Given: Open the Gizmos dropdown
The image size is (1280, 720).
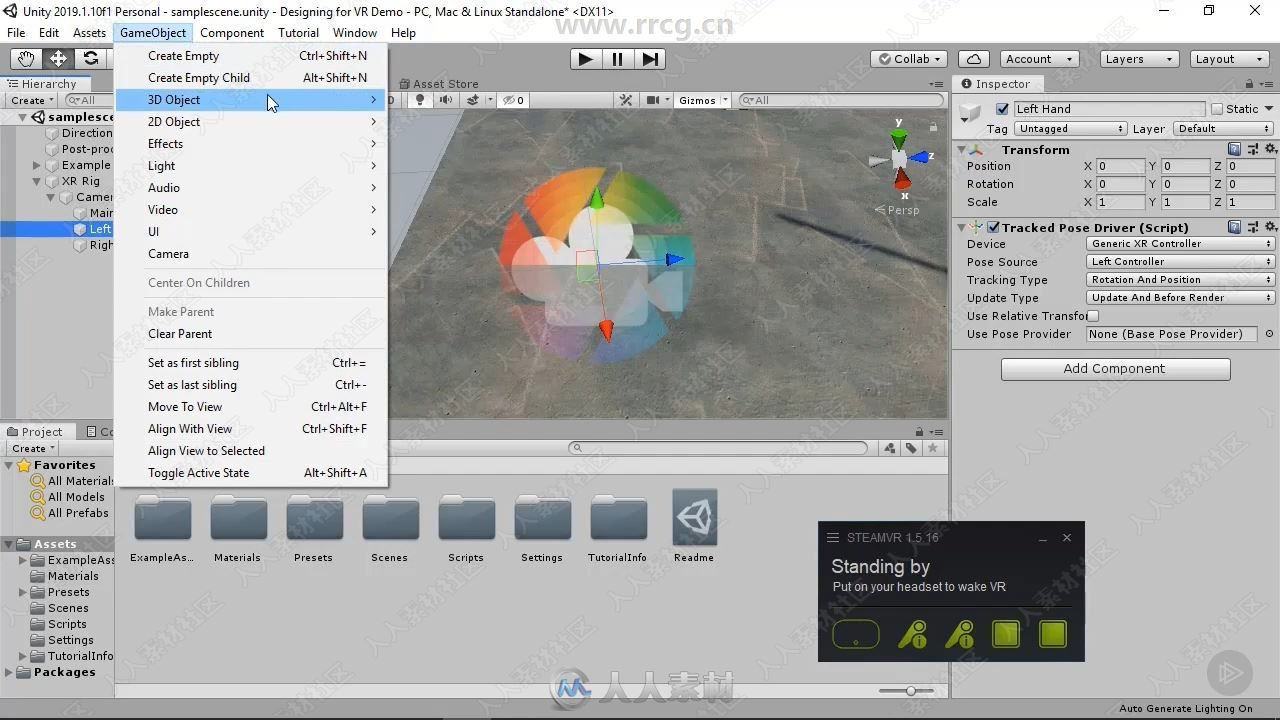Looking at the screenshot, I should coord(703,100).
